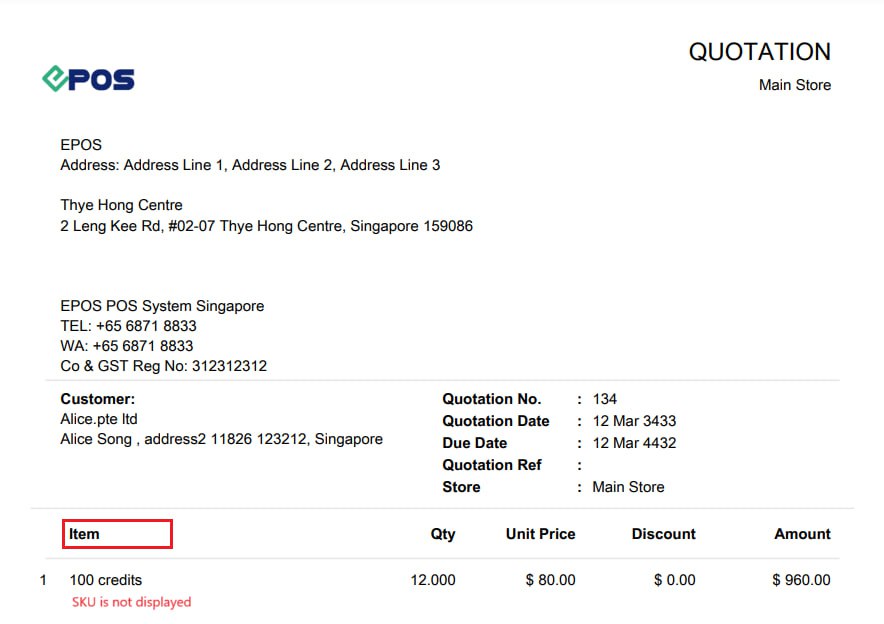The image size is (884, 624).
Task: Select the Unit Price column header
Action: 540,534
